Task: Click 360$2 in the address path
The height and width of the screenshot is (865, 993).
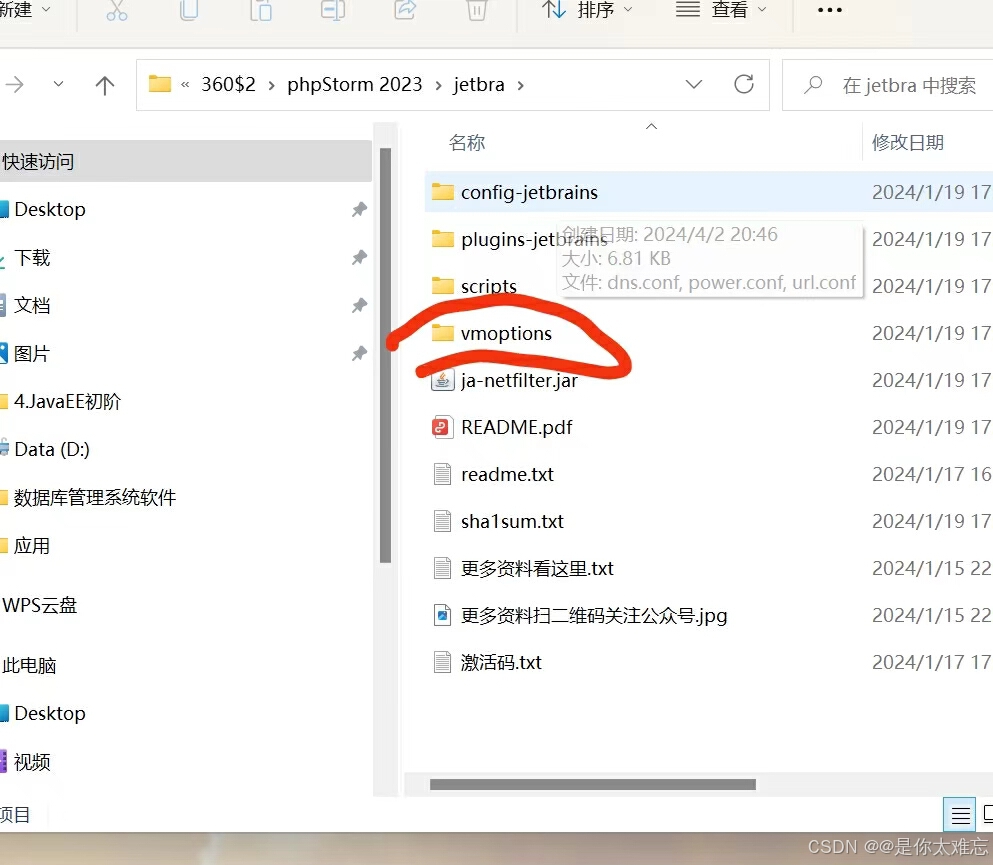Action: [x=228, y=84]
